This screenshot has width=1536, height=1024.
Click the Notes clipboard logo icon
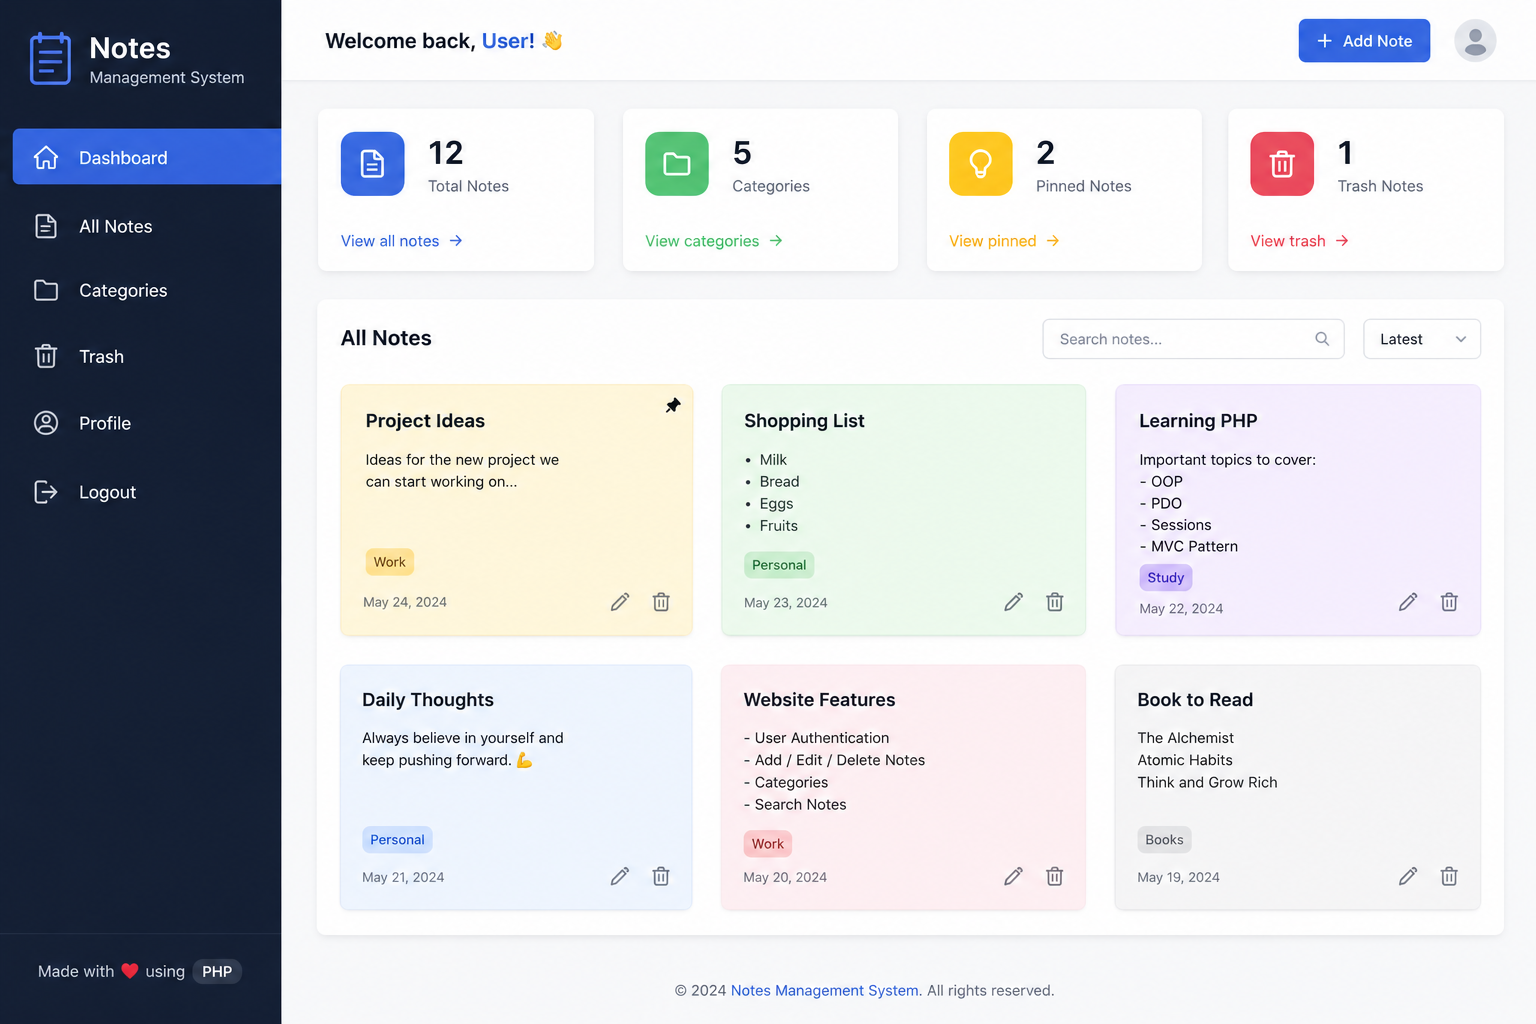click(x=50, y=59)
